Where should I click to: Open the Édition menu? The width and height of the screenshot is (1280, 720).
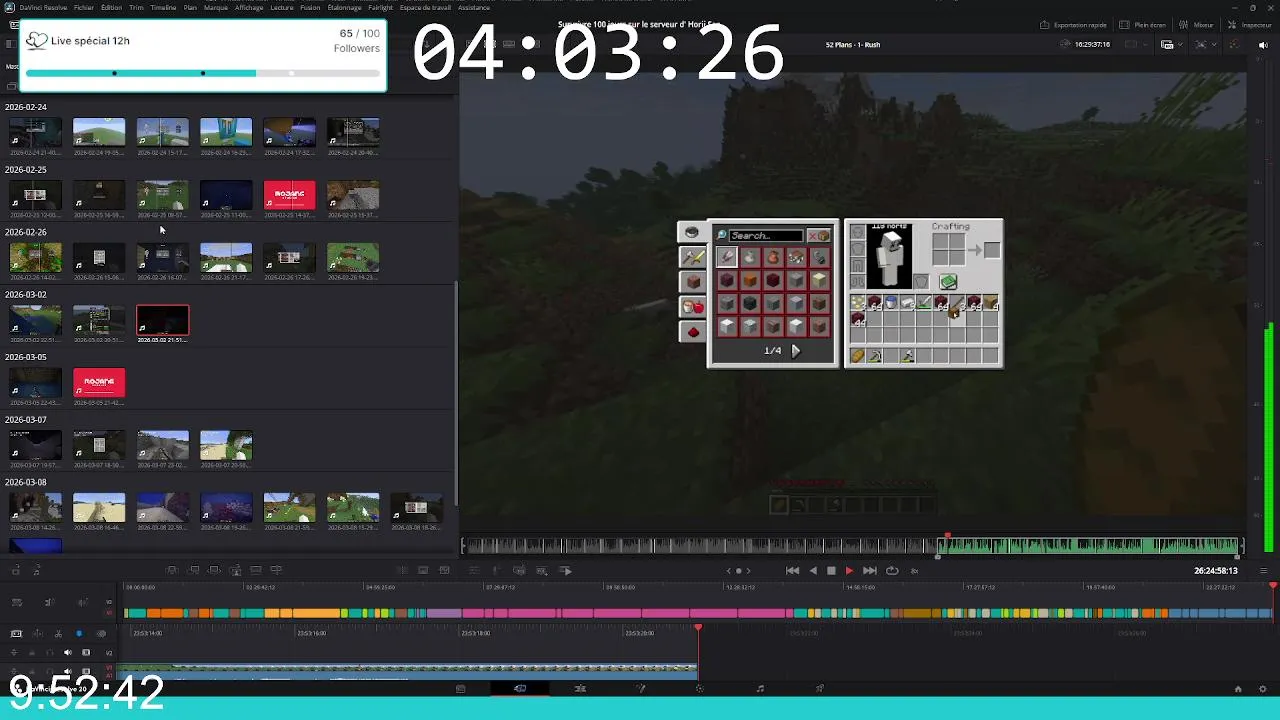tap(111, 7)
